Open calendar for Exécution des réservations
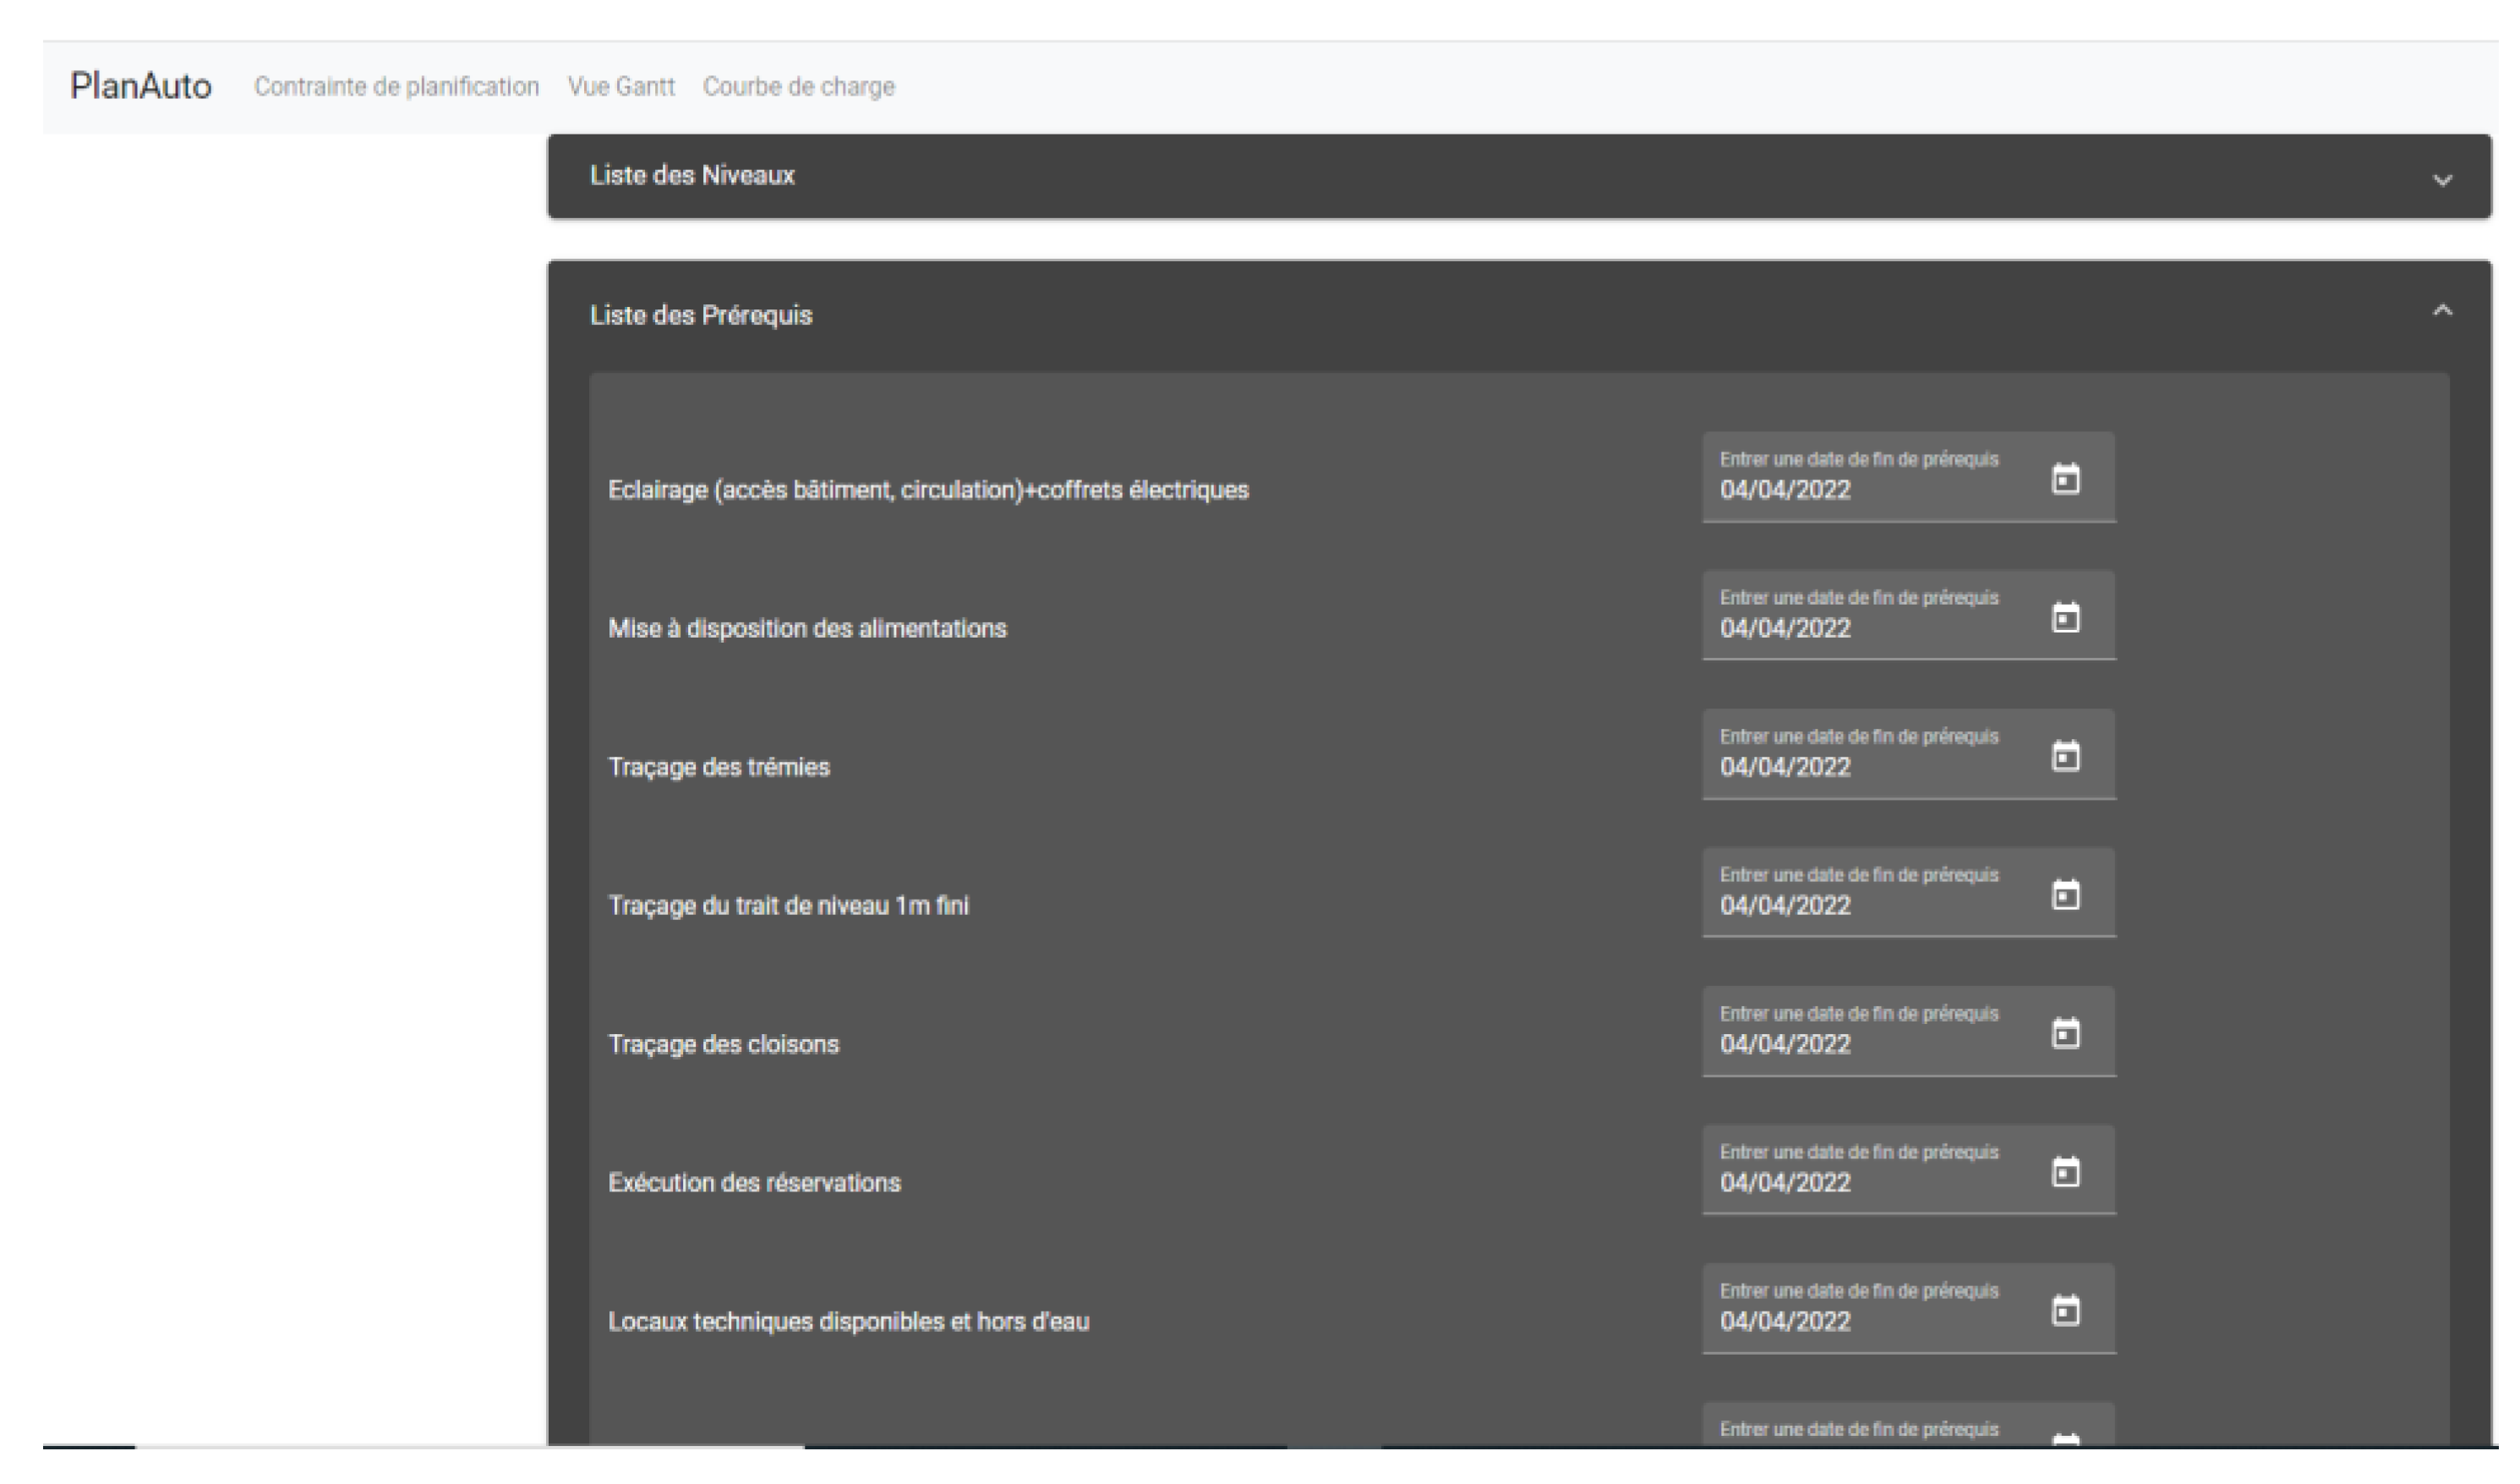Image resolution: width=2520 pixels, height=1484 pixels. (2066, 1172)
